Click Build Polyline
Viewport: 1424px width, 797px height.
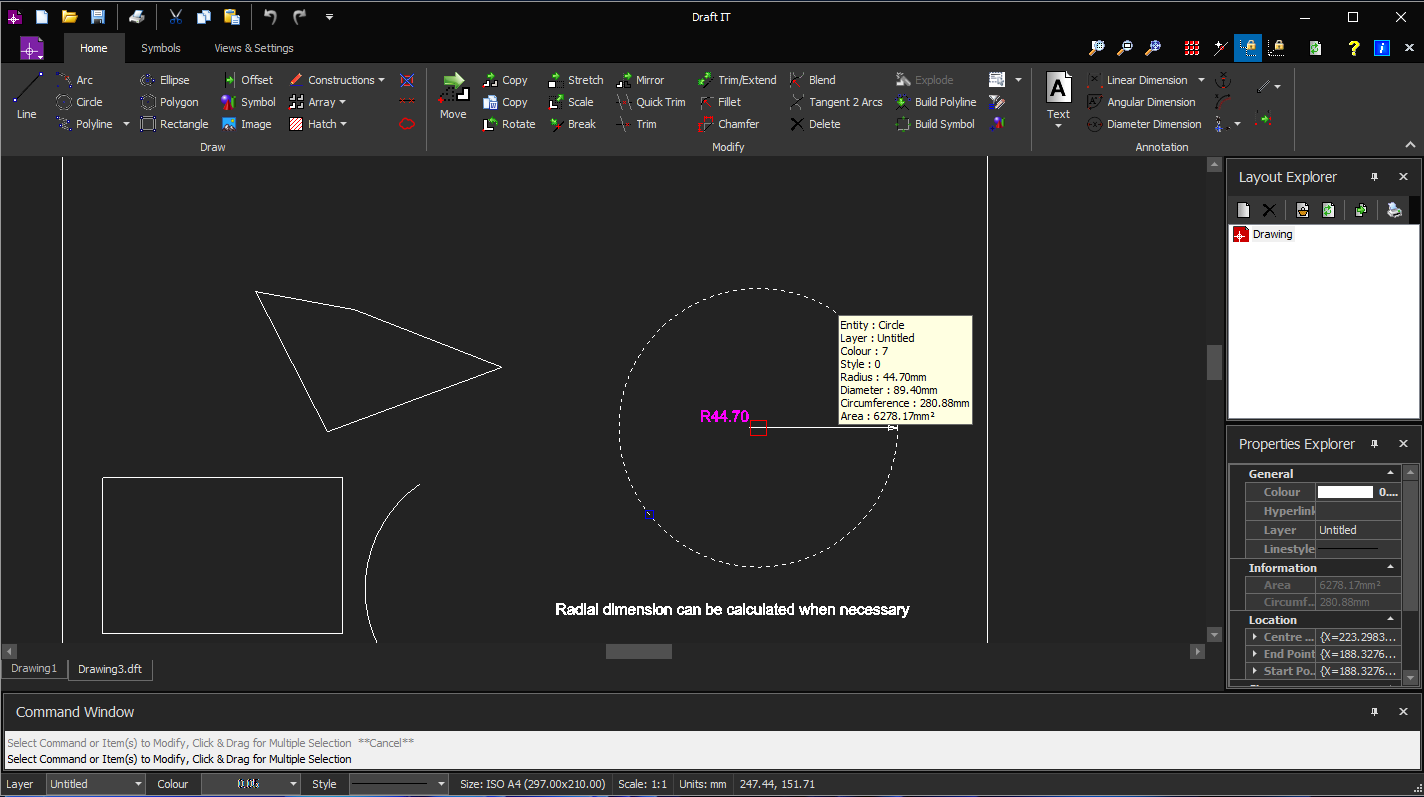pos(935,102)
